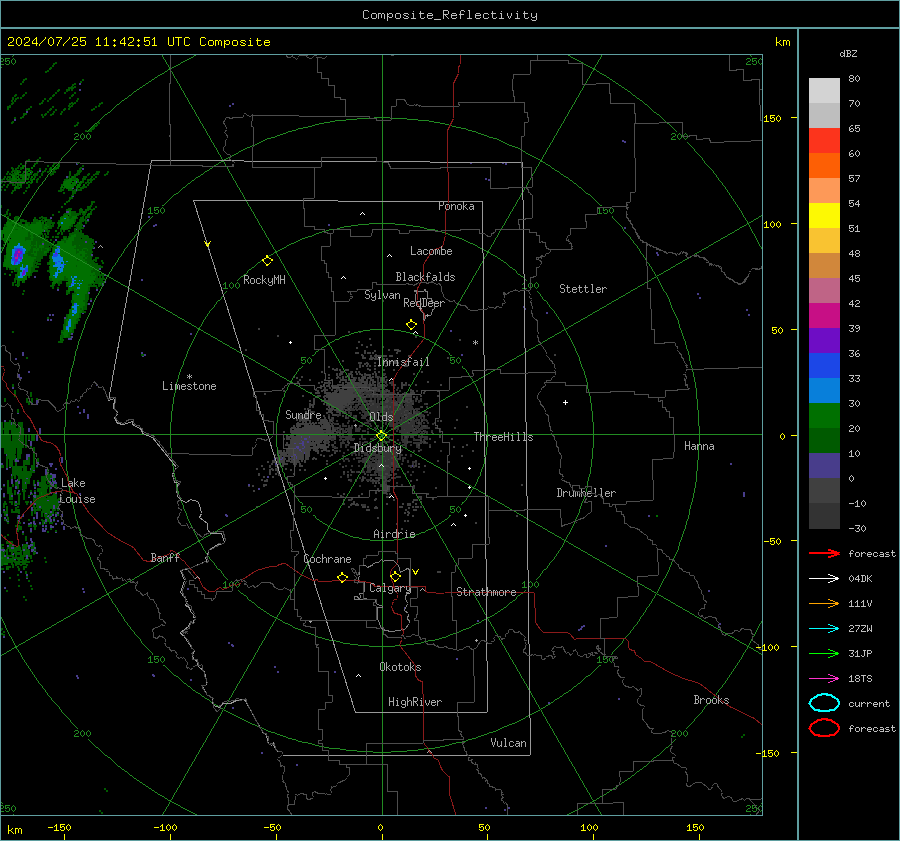Click the white plus marker west of Hanna
The width and height of the screenshot is (900, 841).
(565, 402)
